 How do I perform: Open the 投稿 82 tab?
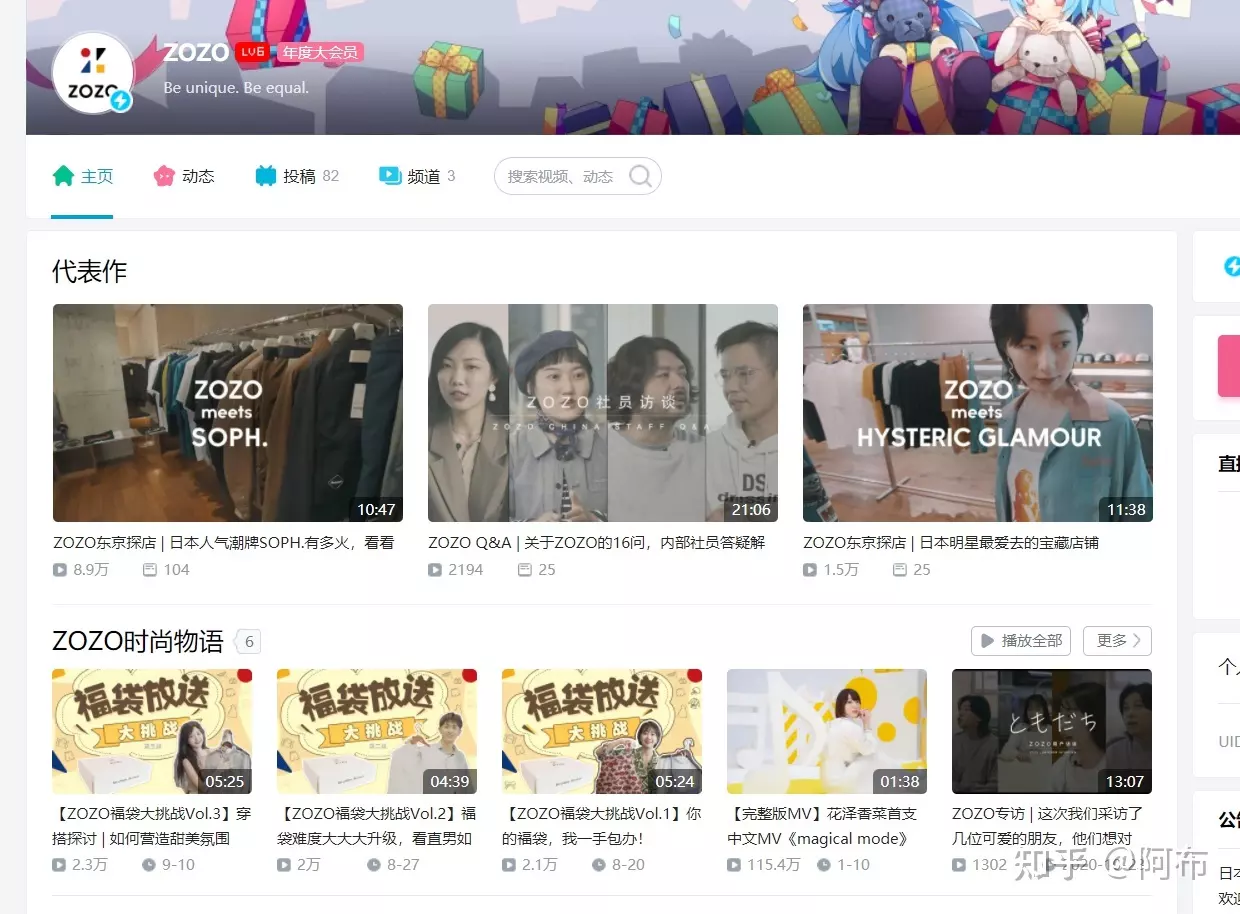[297, 176]
